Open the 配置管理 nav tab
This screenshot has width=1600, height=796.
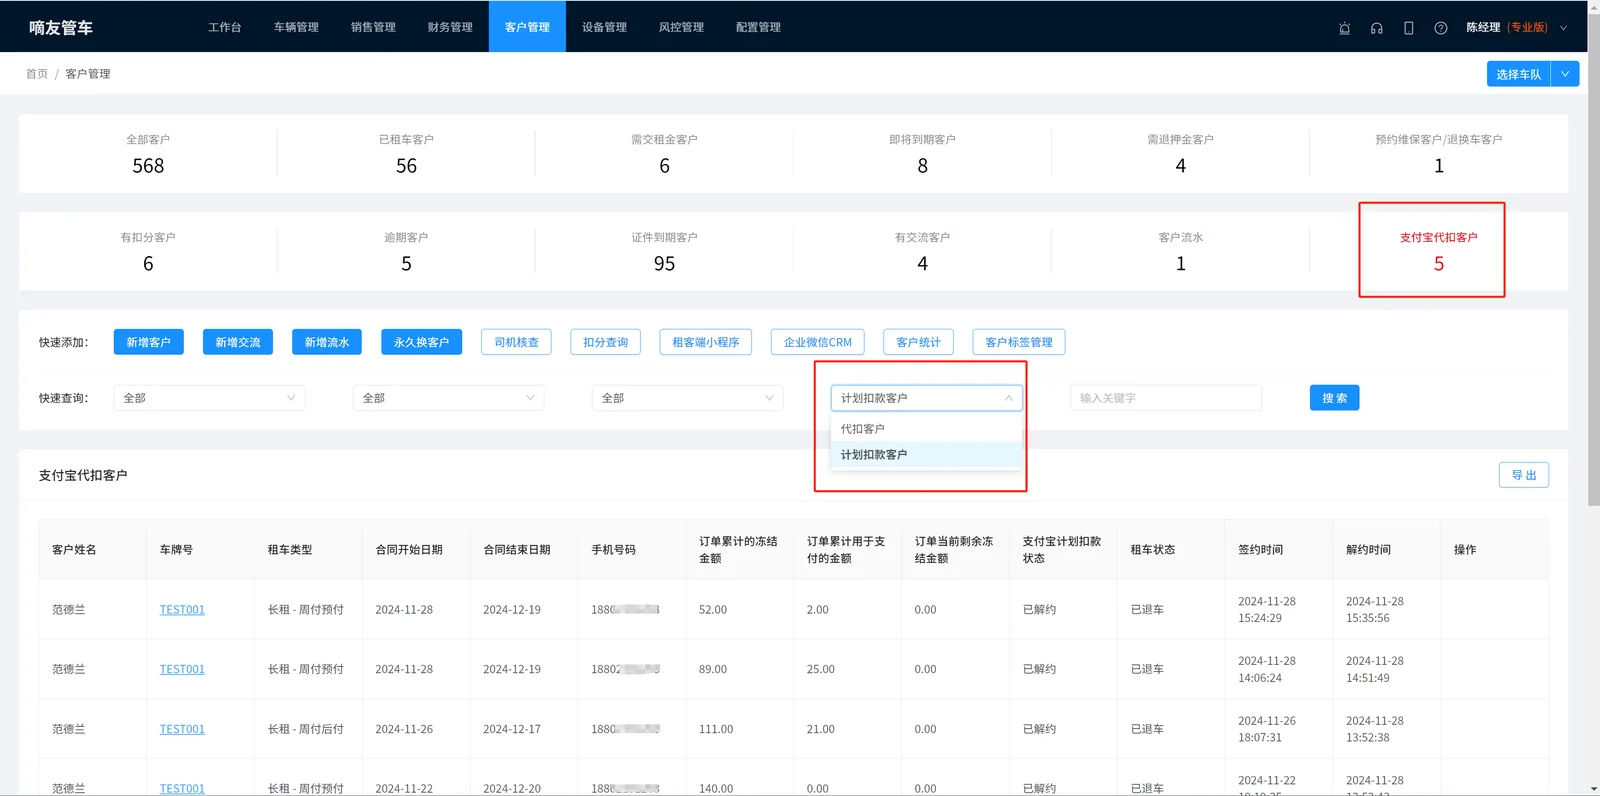(x=758, y=27)
